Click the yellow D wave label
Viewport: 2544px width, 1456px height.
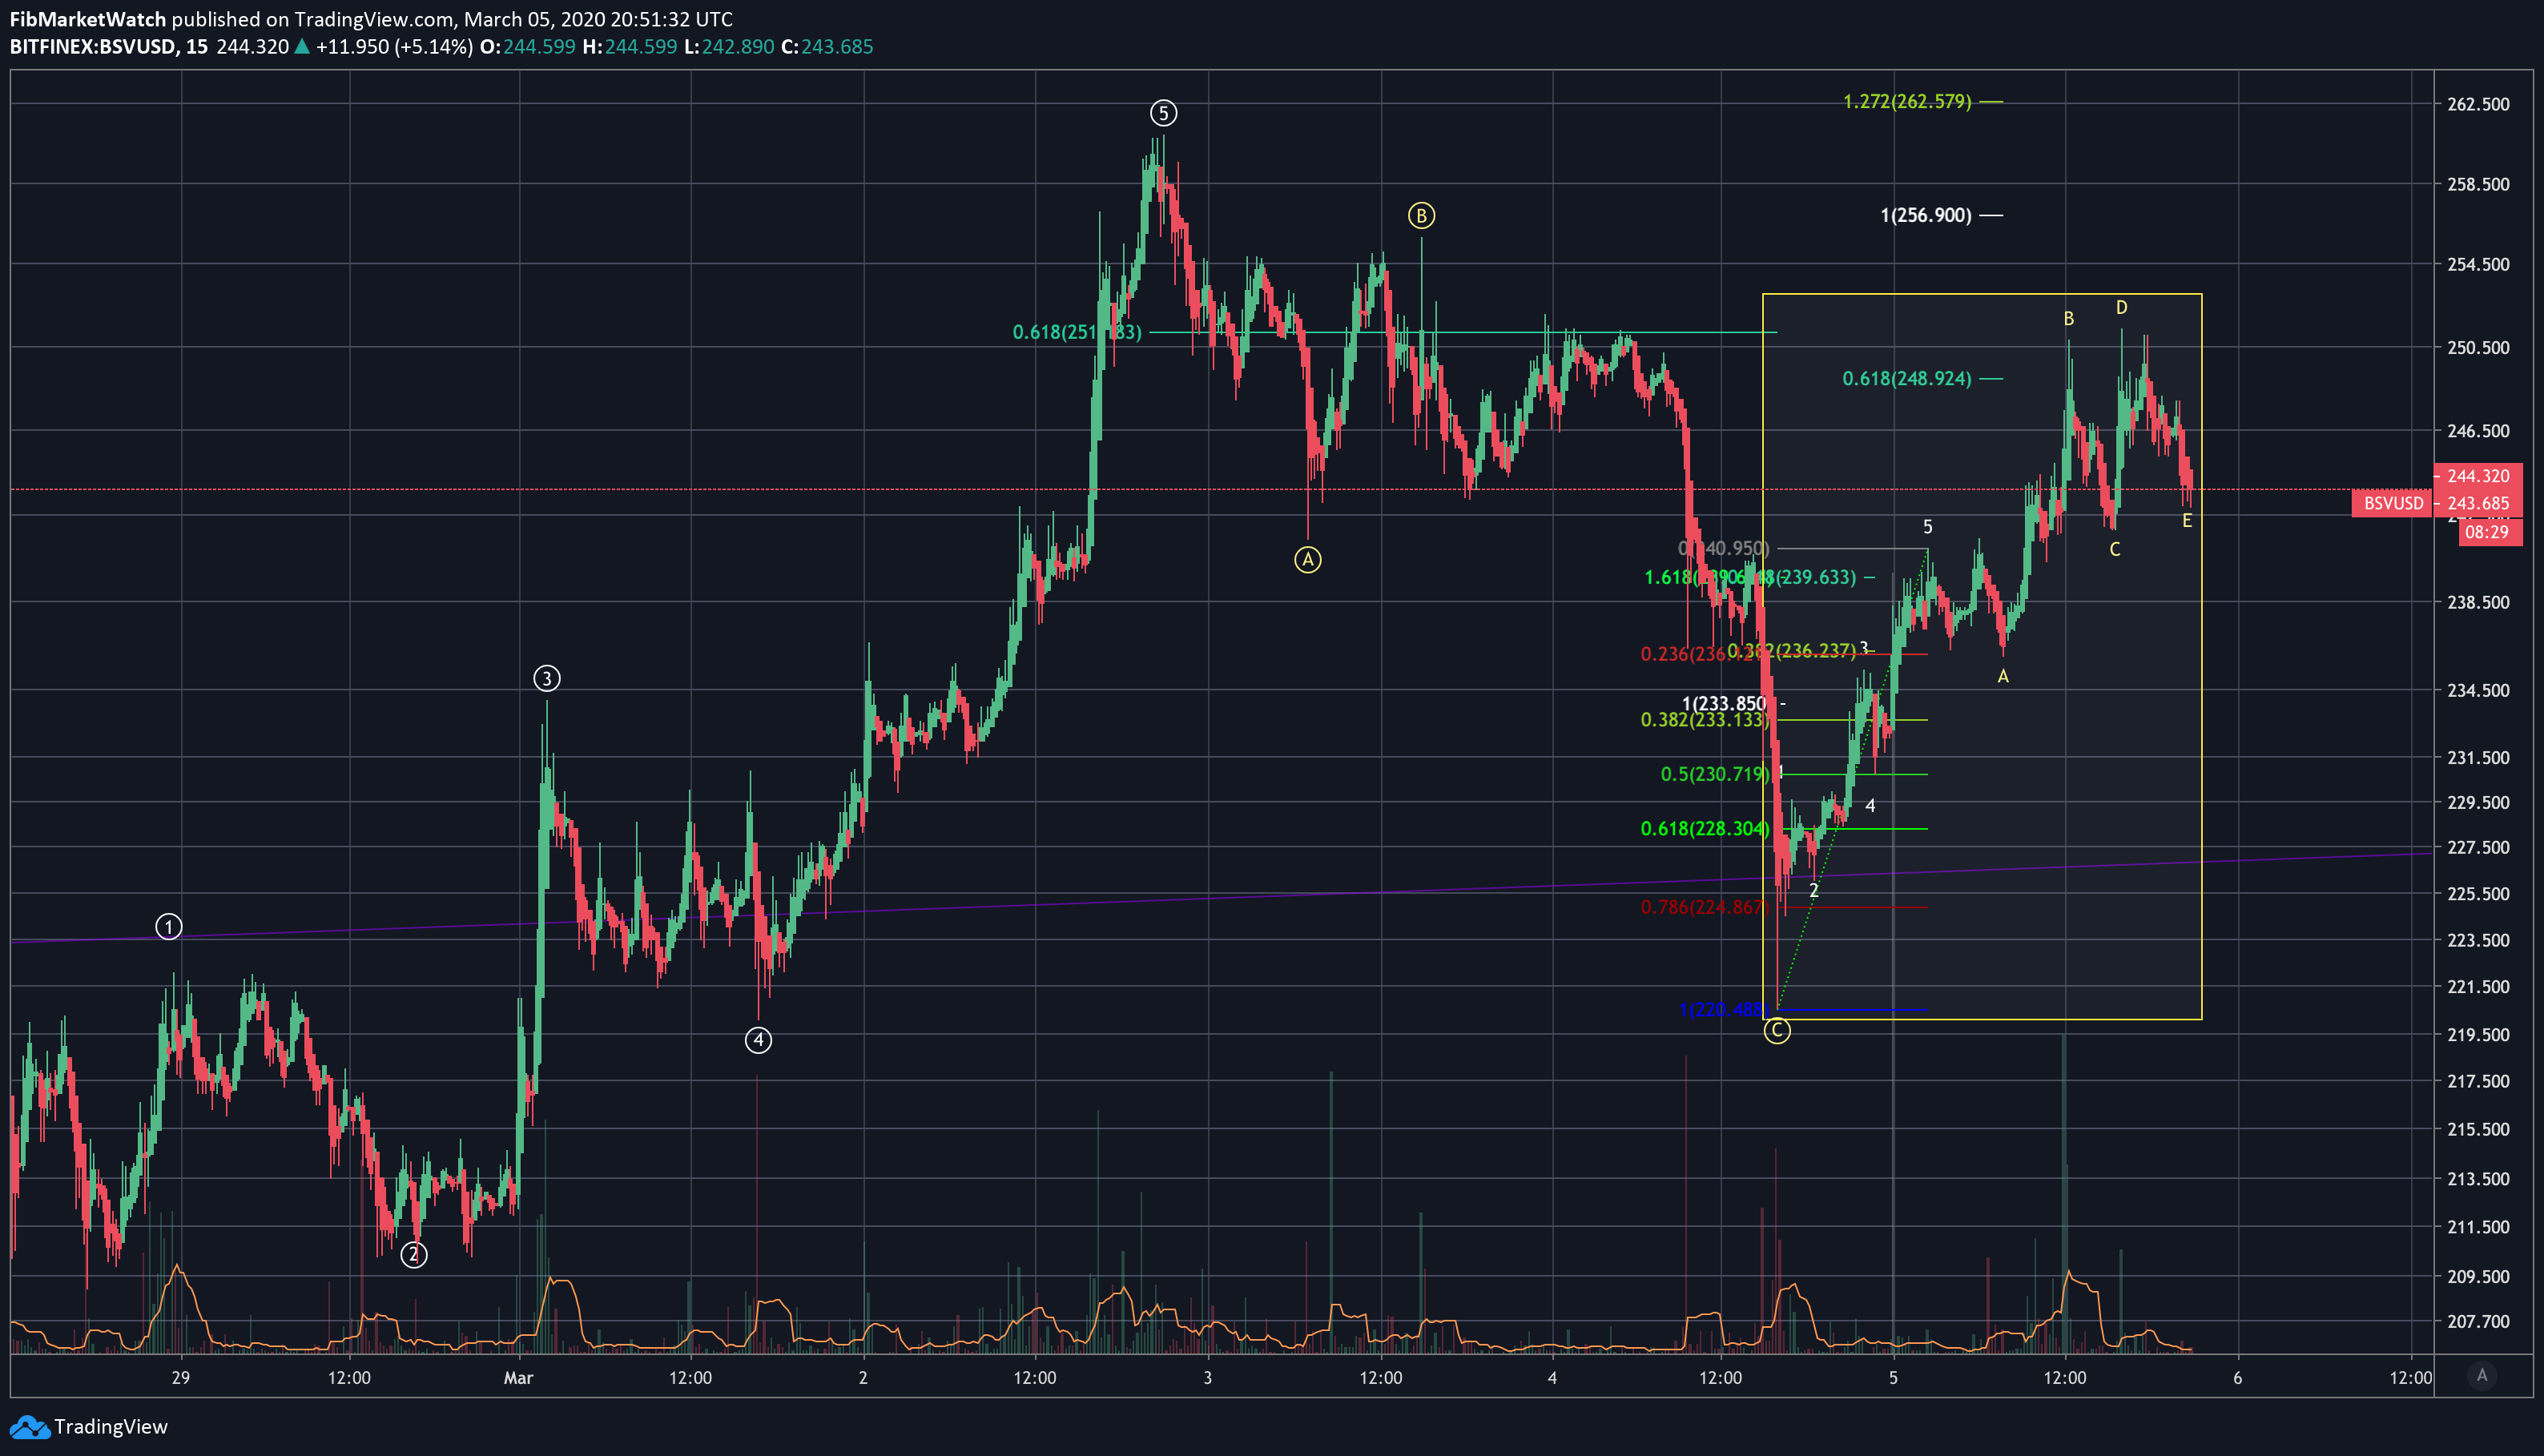tap(2122, 308)
